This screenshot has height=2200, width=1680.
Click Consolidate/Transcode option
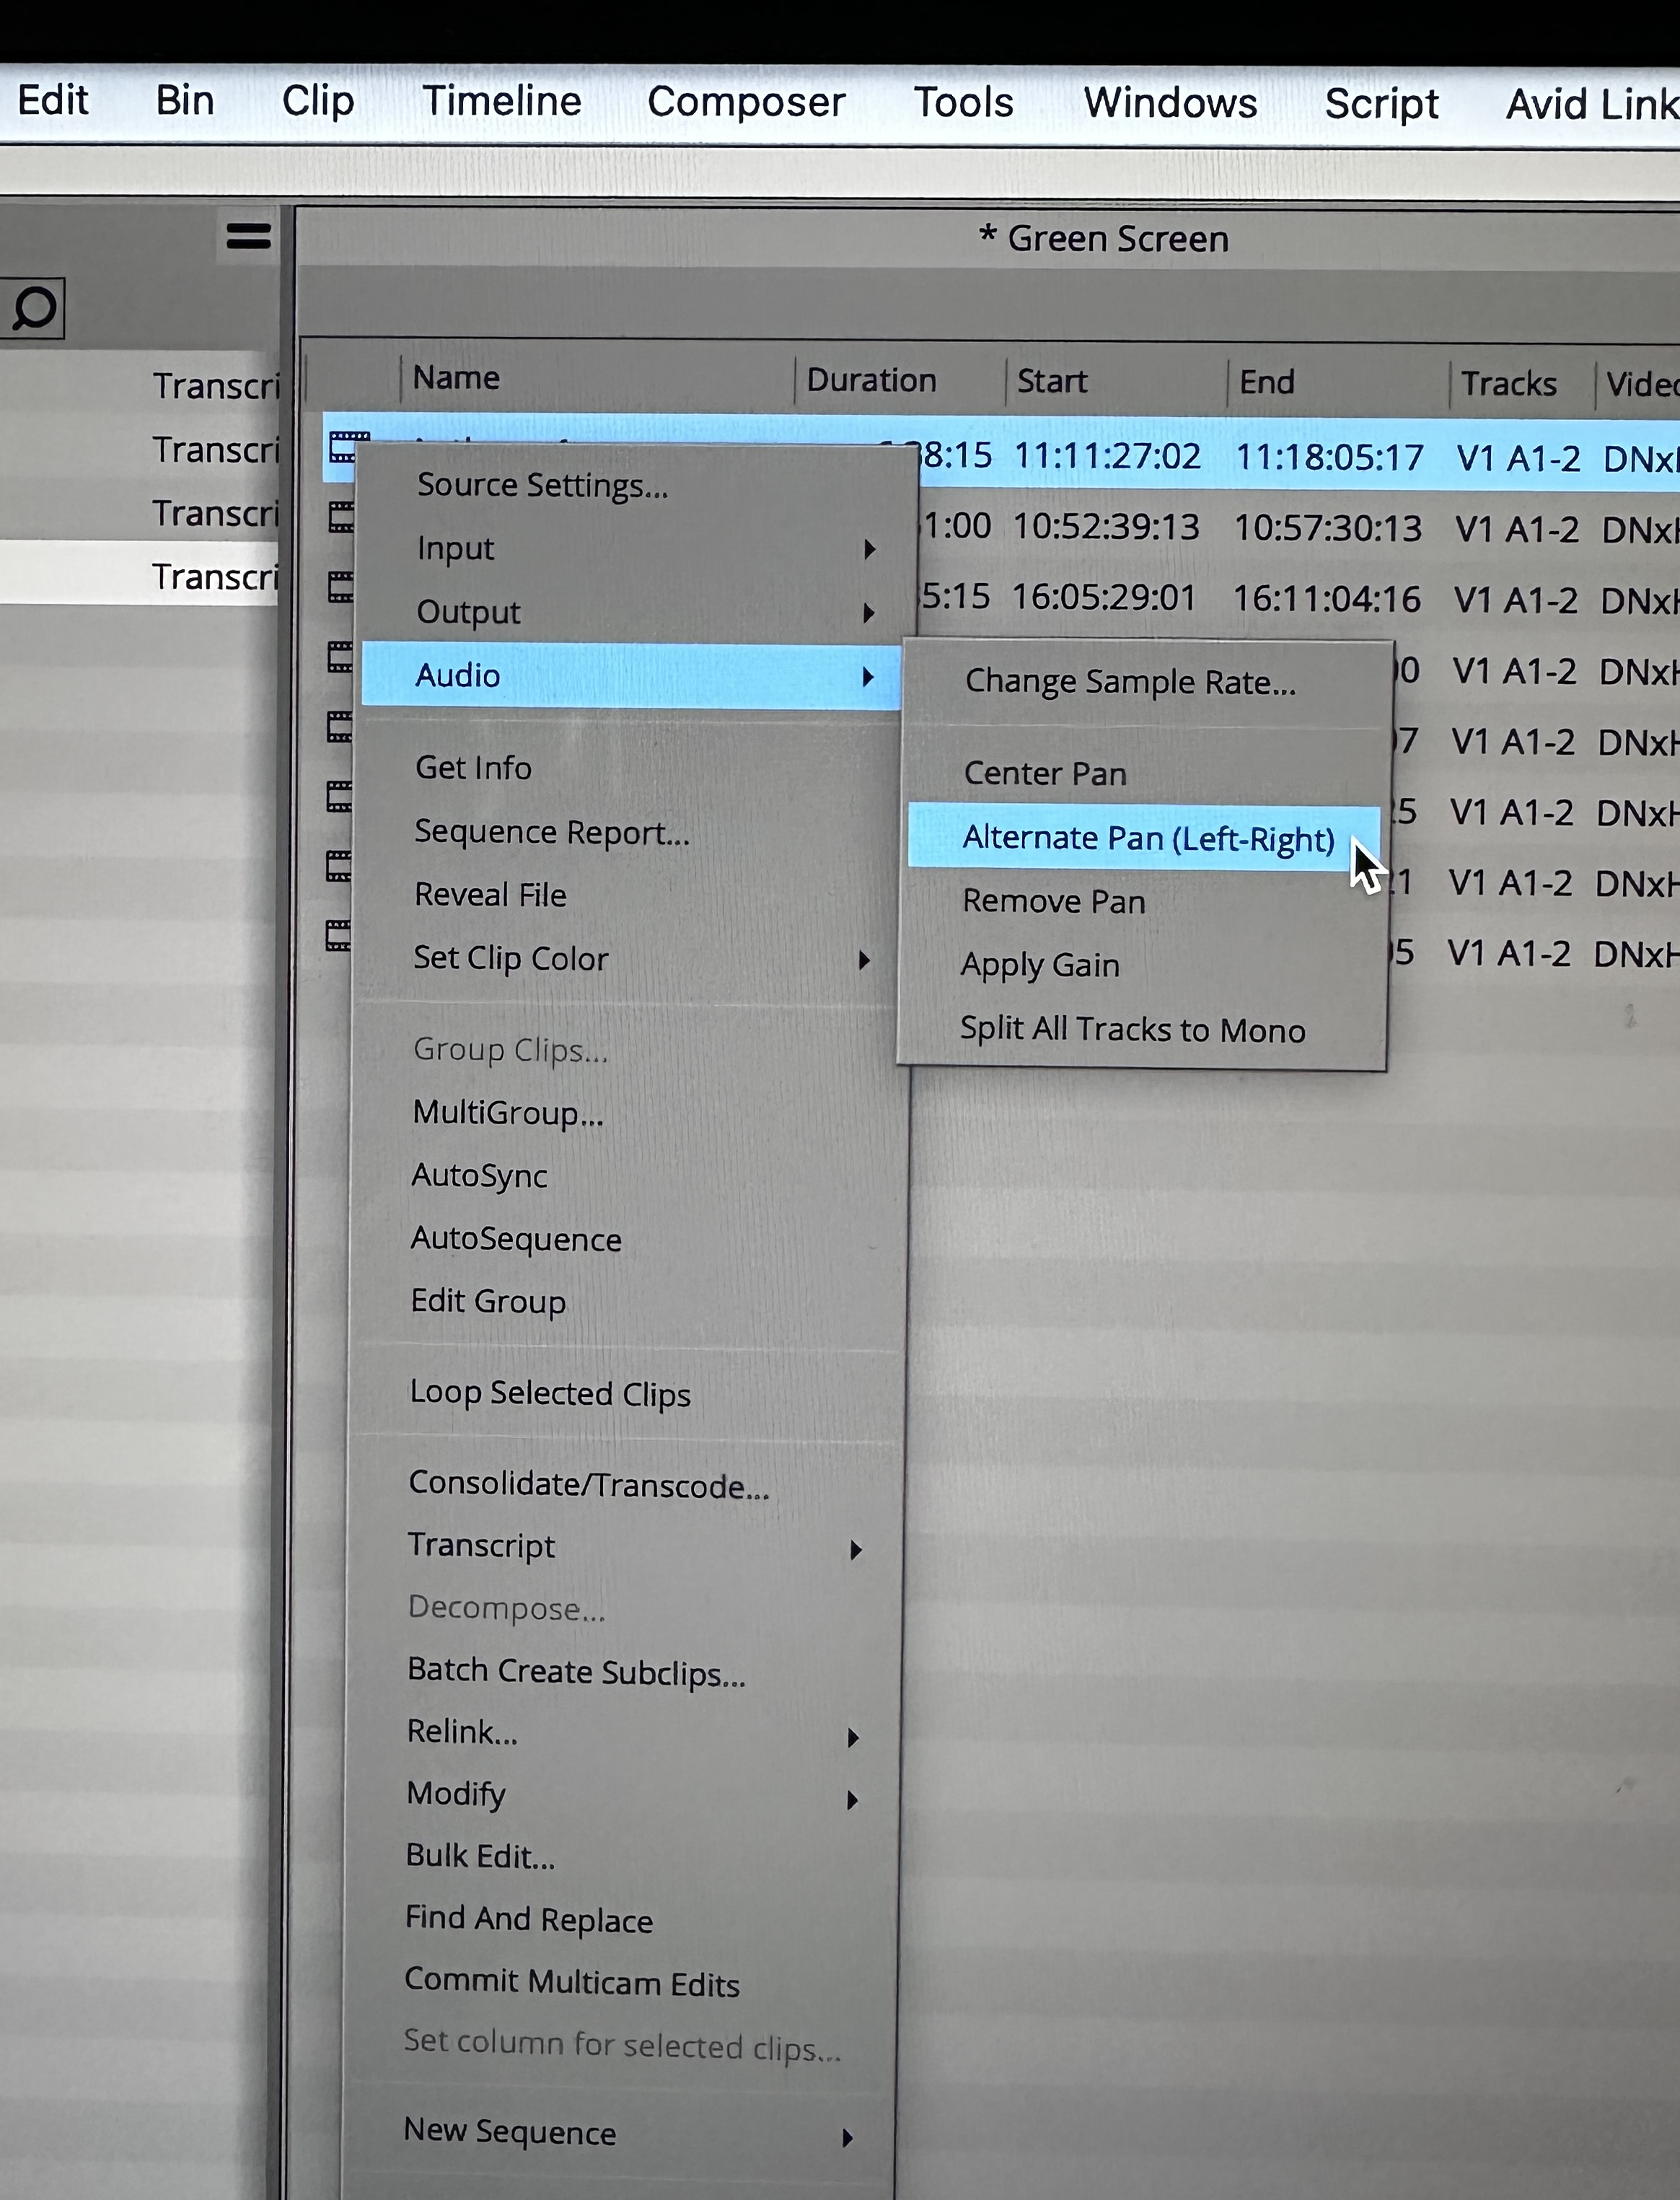[588, 1485]
